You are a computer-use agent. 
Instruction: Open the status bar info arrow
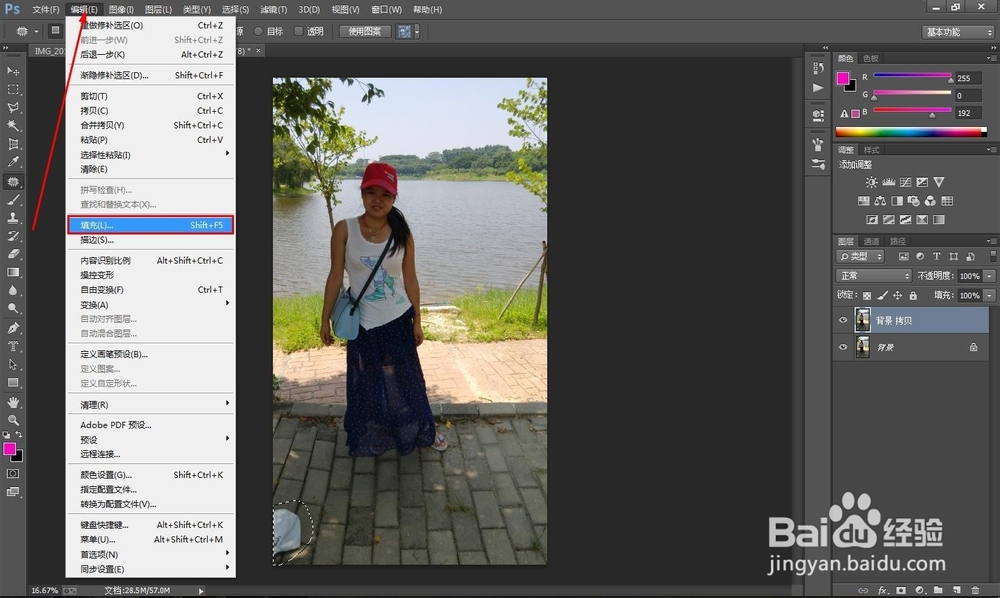coord(201,591)
